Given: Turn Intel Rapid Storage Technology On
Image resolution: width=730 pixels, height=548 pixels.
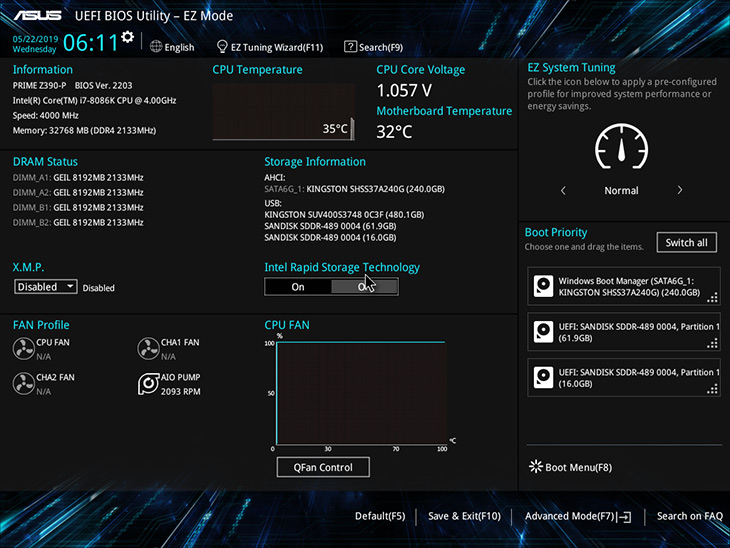Looking at the screenshot, I should 298,287.
